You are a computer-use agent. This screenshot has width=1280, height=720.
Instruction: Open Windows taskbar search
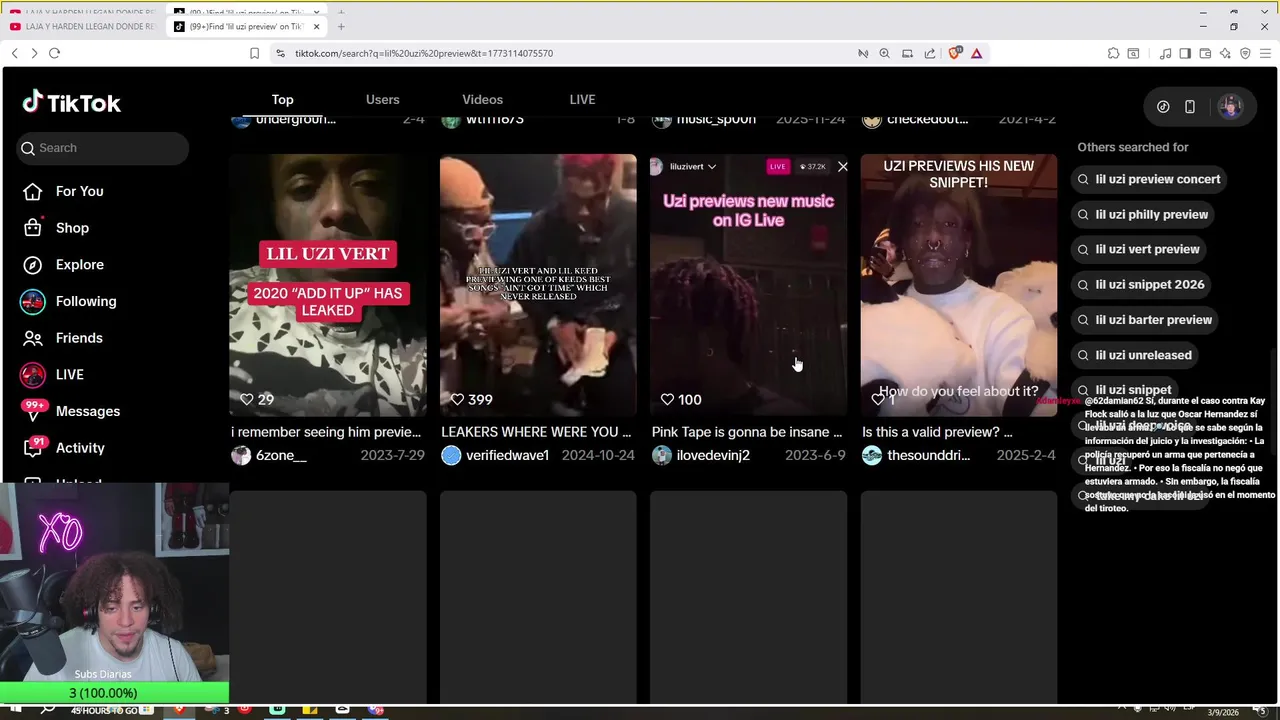47,710
